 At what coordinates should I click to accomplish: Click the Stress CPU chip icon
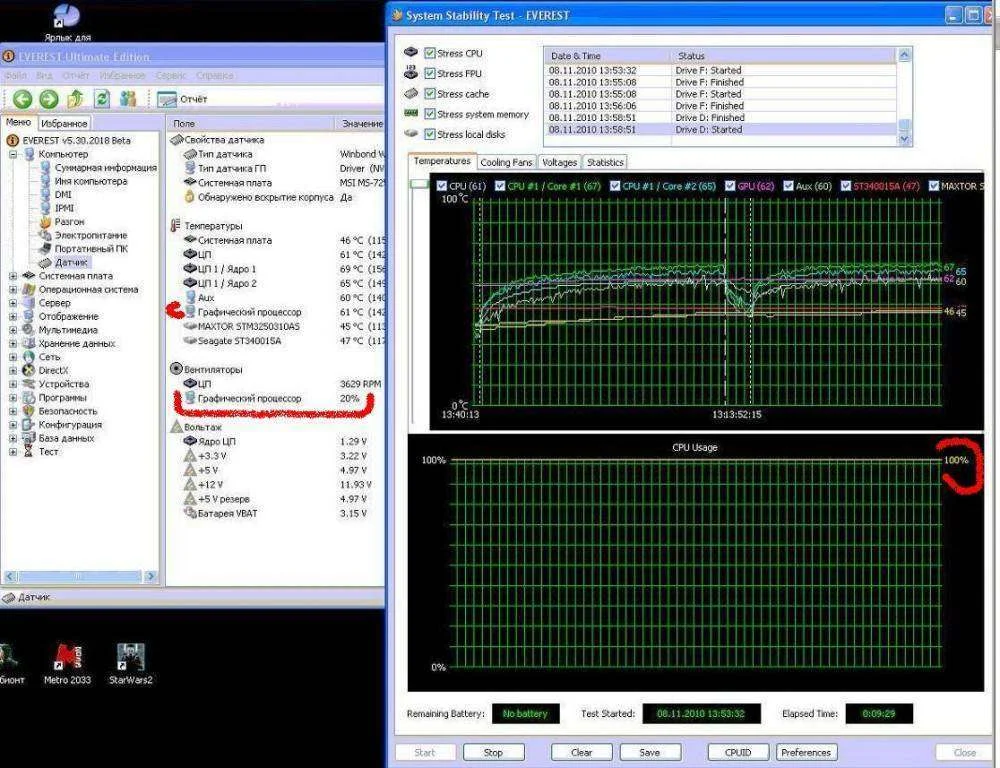(x=411, y=52)
